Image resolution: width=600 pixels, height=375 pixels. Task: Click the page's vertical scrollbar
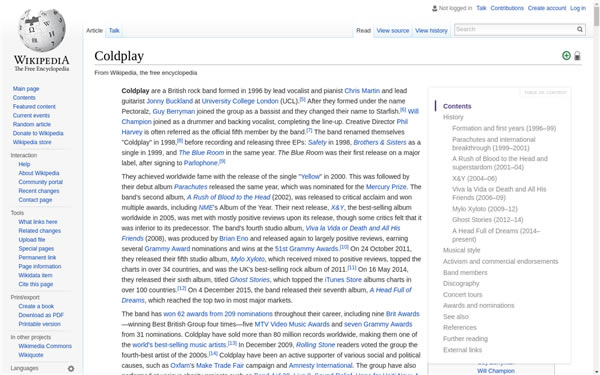click(x=597, y=188)
